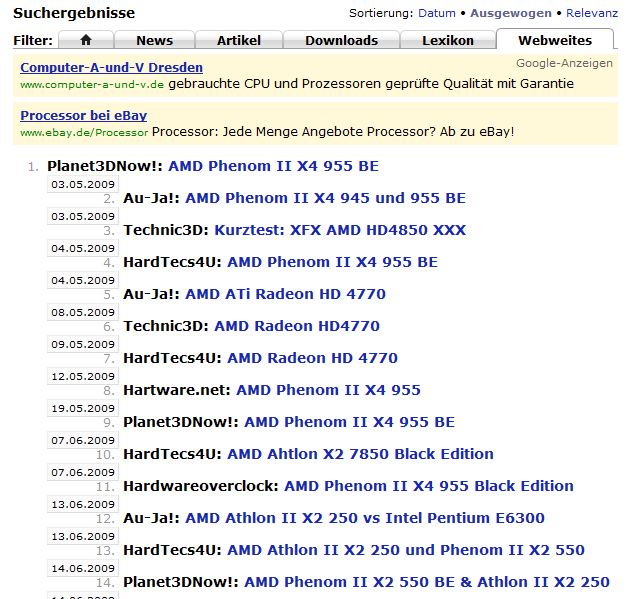Open the Processor bei eBay ad link
This screenshot has height=599, width=627.
point(84,115)
